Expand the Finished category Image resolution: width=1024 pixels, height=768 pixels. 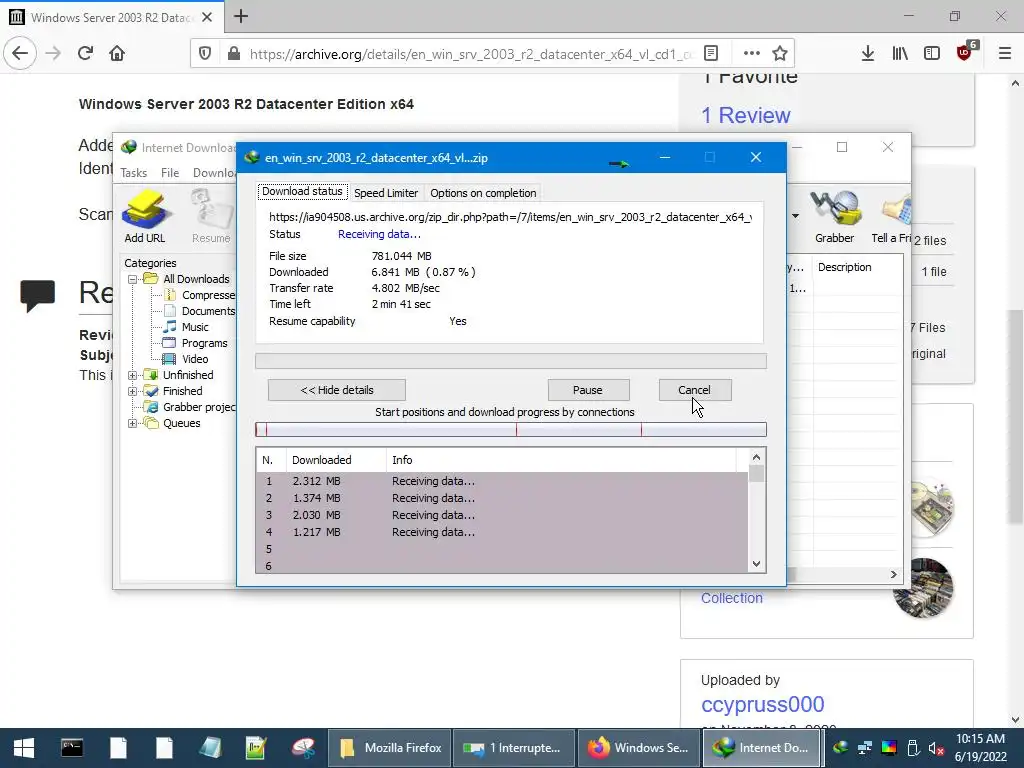click(x=132, y=391)
